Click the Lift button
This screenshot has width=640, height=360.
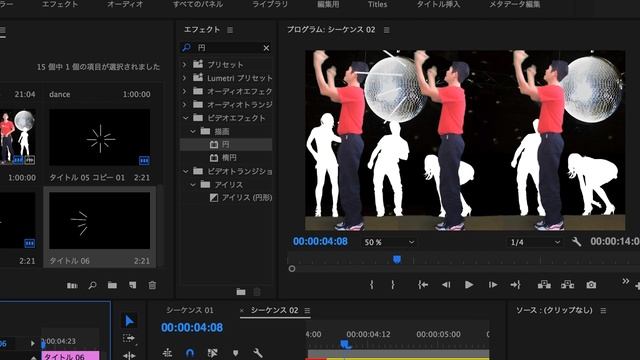(544, 284)
